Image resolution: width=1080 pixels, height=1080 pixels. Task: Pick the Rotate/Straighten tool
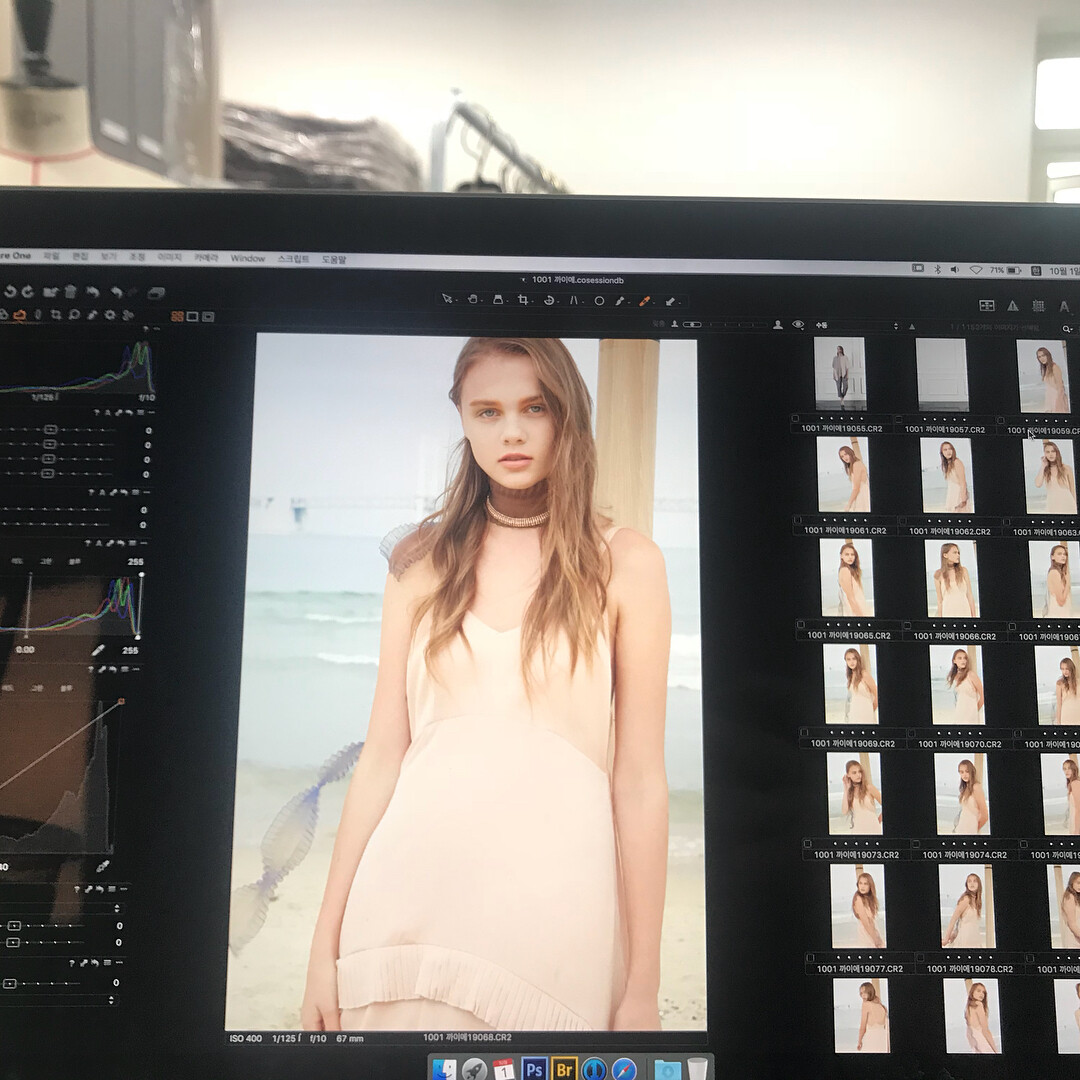point(549,300)
